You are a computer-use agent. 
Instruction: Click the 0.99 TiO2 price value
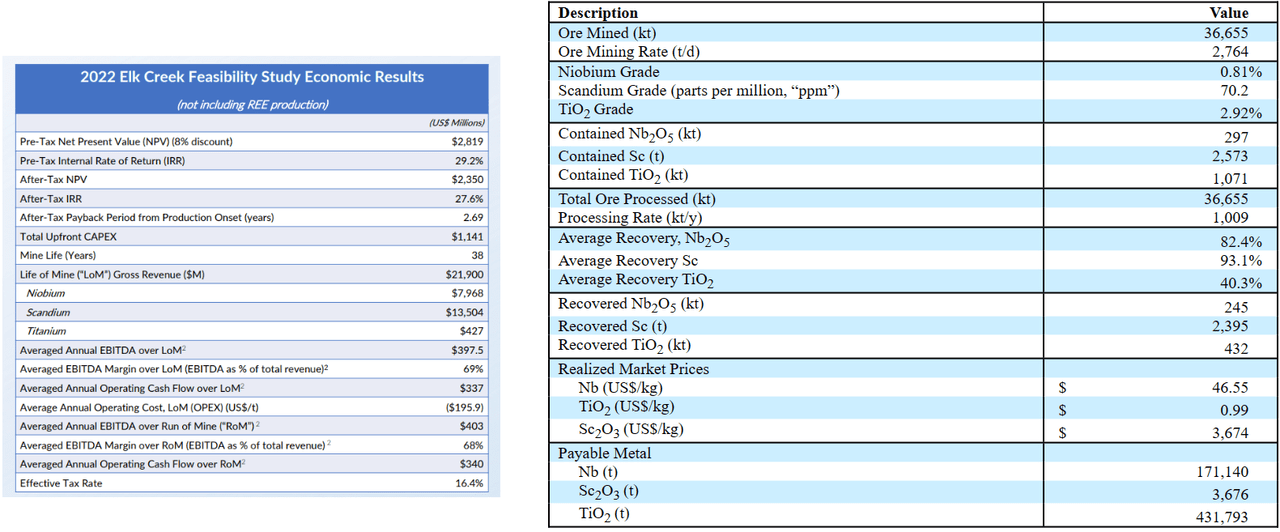point(1235,409)
